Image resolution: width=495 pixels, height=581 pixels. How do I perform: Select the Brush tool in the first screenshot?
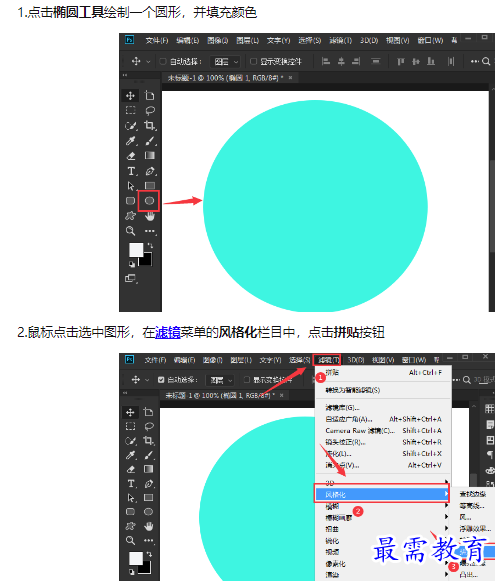(150, 141)
